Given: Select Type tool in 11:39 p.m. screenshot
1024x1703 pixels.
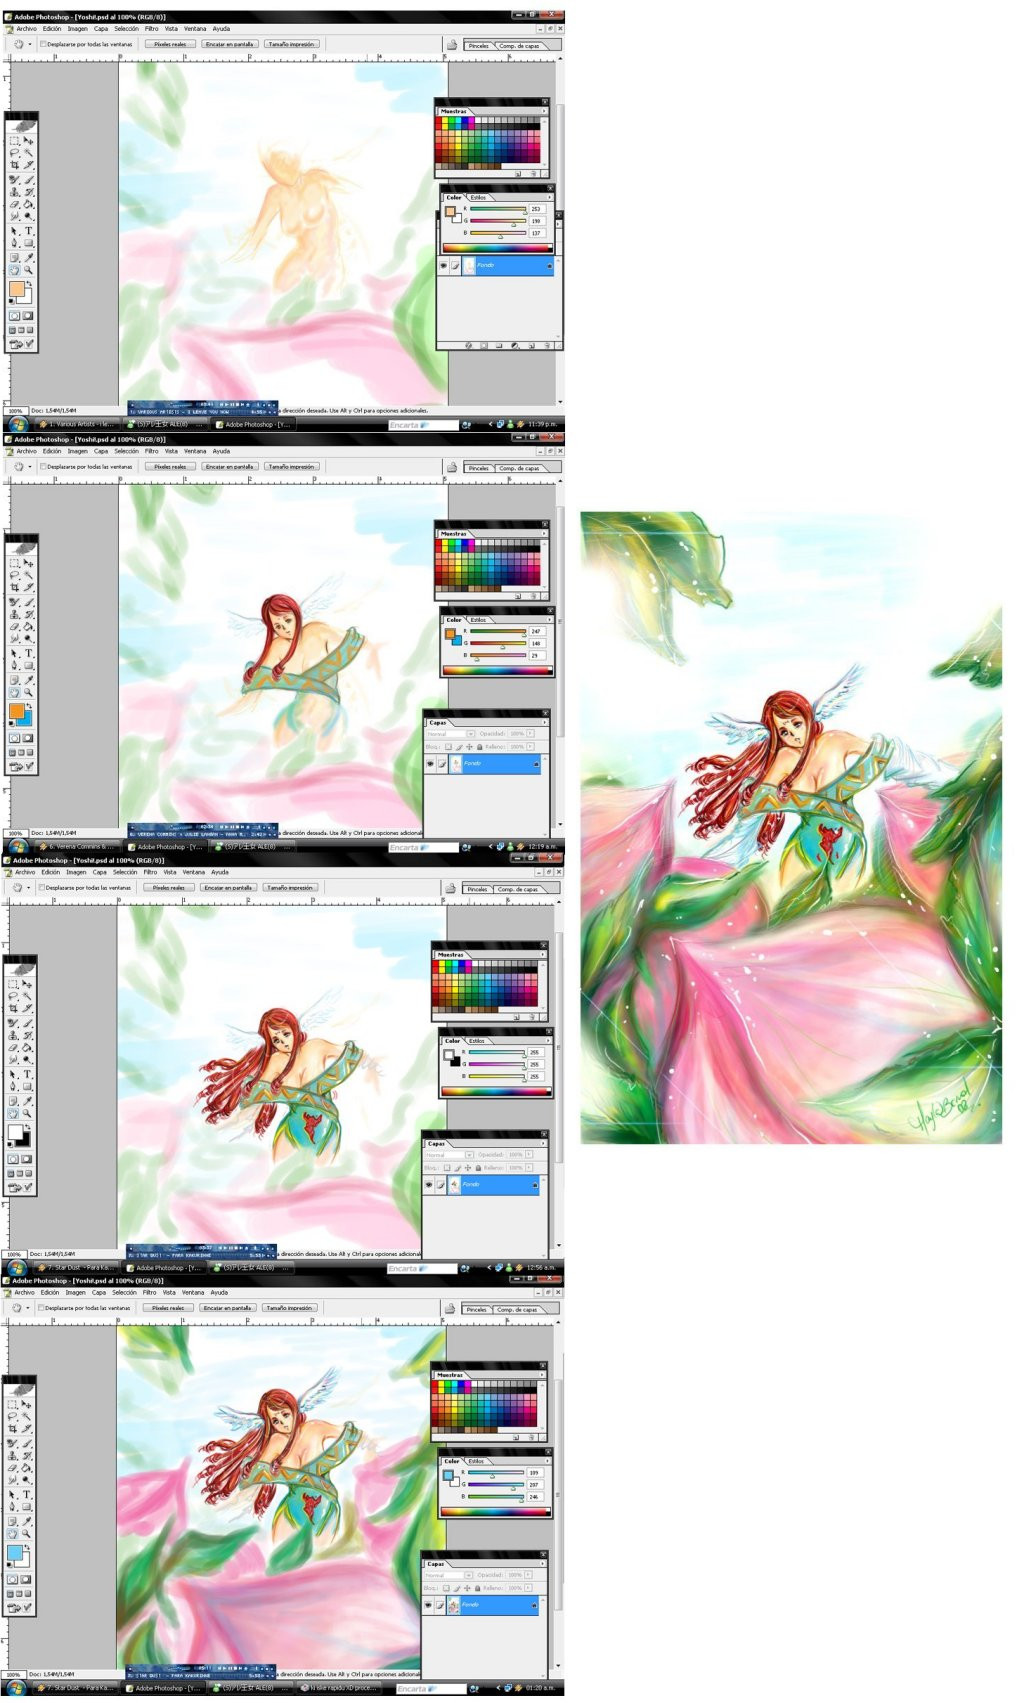Looking at the screenshot, I should (x=28, y=231).
